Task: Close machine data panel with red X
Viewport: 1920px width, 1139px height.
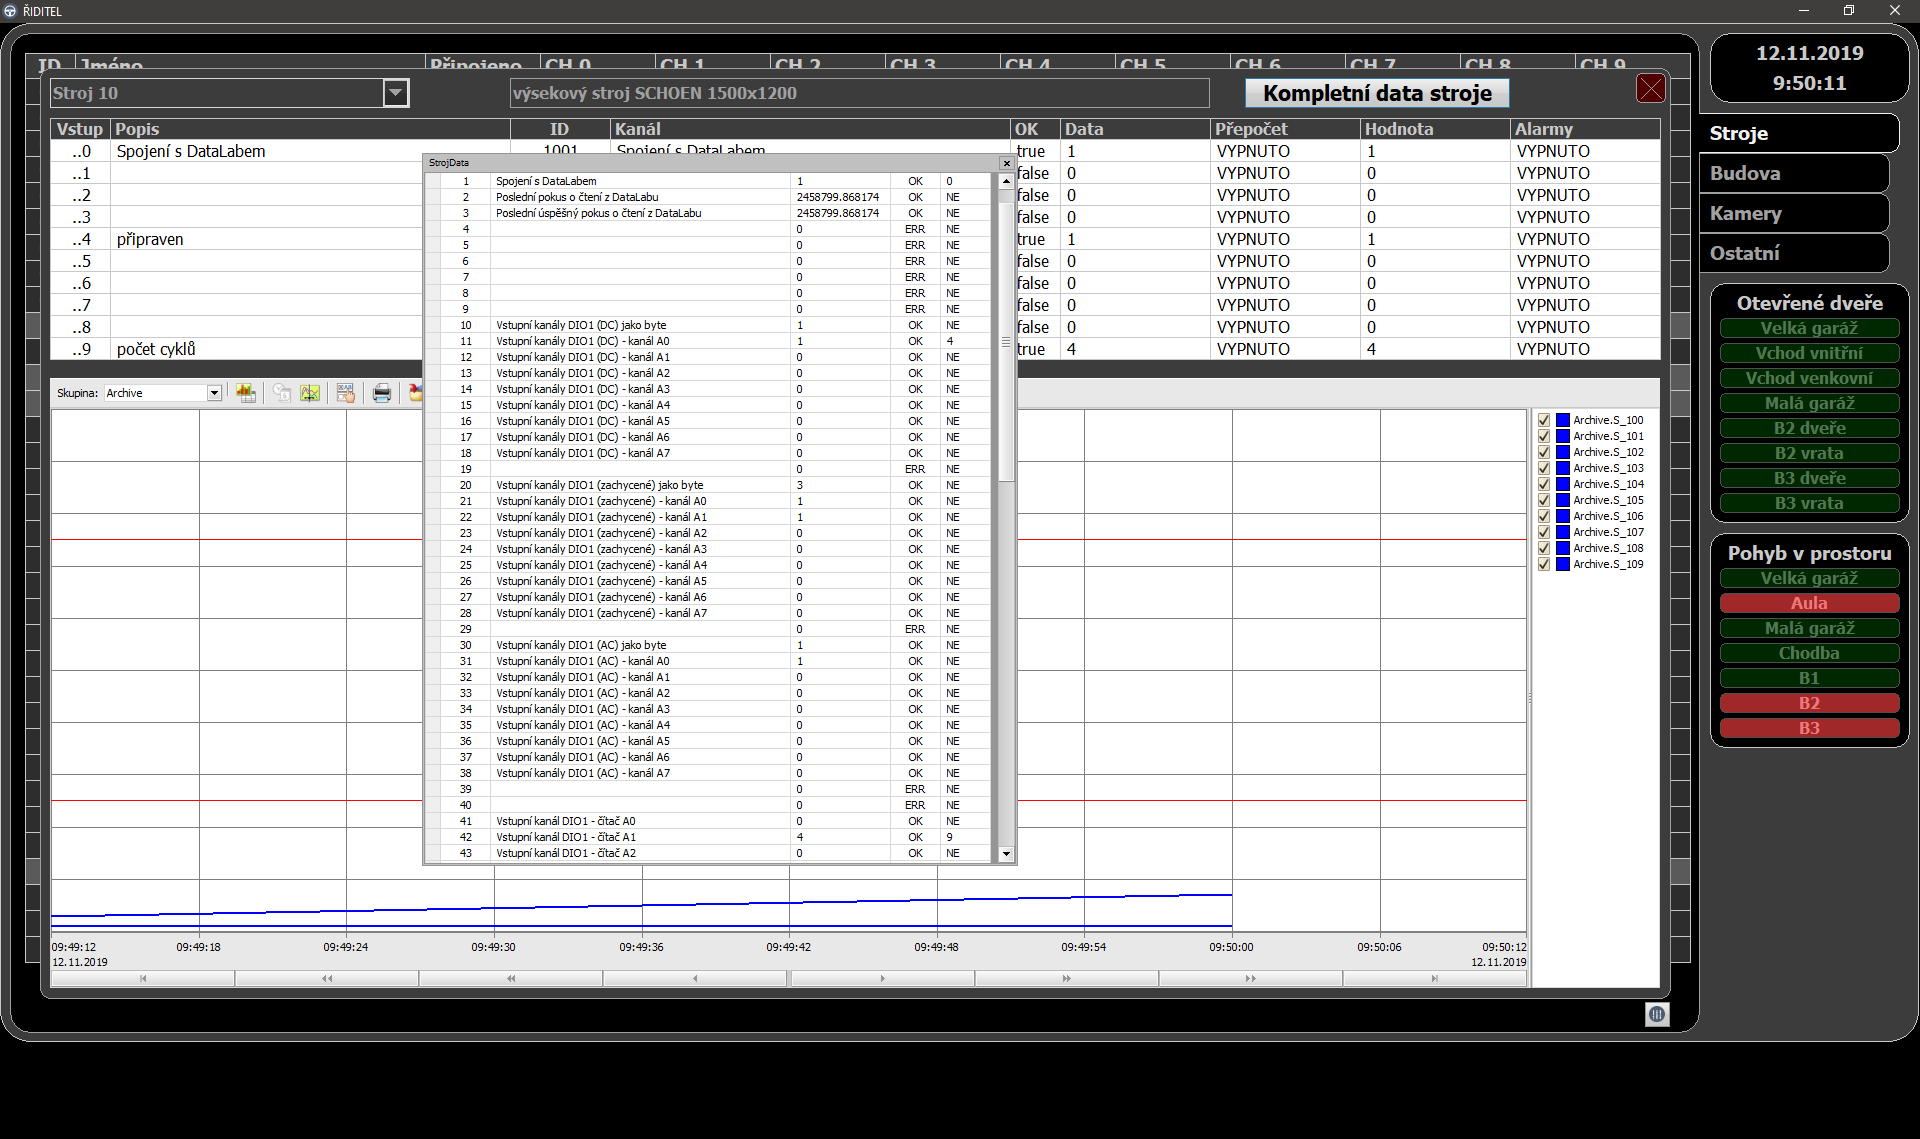Action: (x=1650, y=89)
